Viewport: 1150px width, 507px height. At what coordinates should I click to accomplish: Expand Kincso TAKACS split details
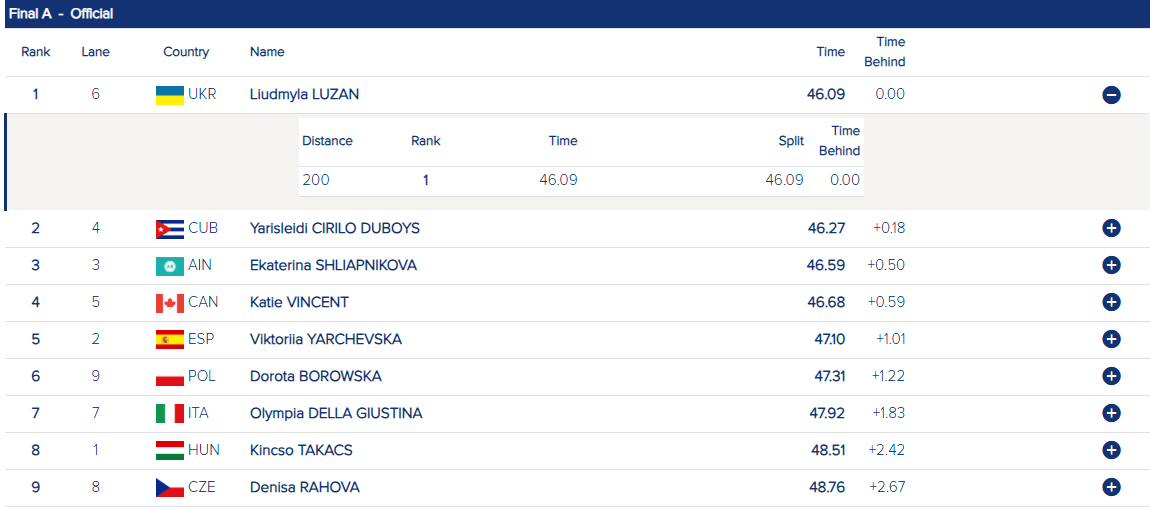(x=1111, y=450)
